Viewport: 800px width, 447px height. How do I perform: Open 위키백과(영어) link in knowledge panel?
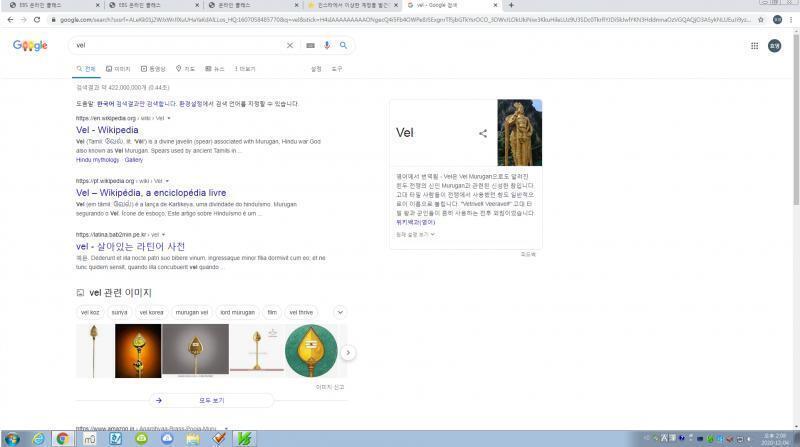[x=416, y=222]
